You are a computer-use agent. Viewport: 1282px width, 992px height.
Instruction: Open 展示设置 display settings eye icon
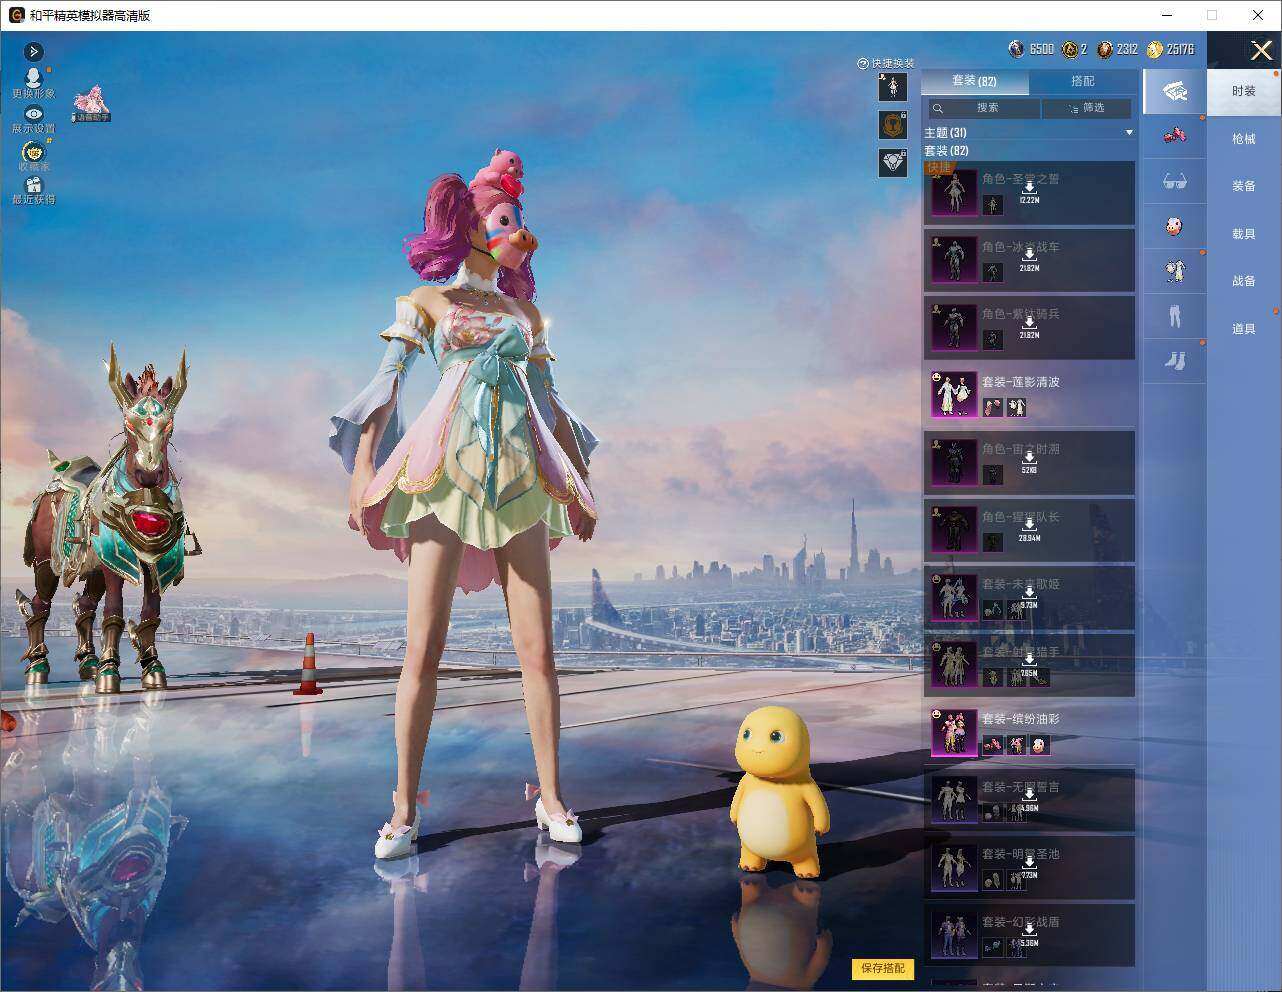(x=33, y=120)
